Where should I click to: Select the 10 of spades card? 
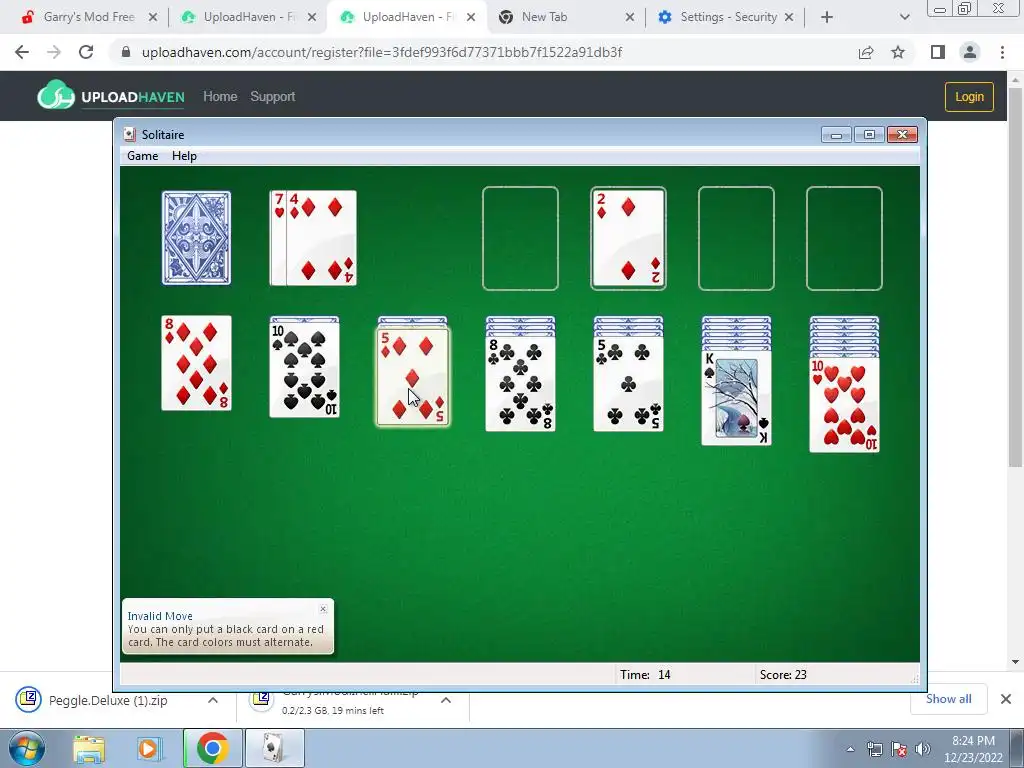tap(304, 370)
